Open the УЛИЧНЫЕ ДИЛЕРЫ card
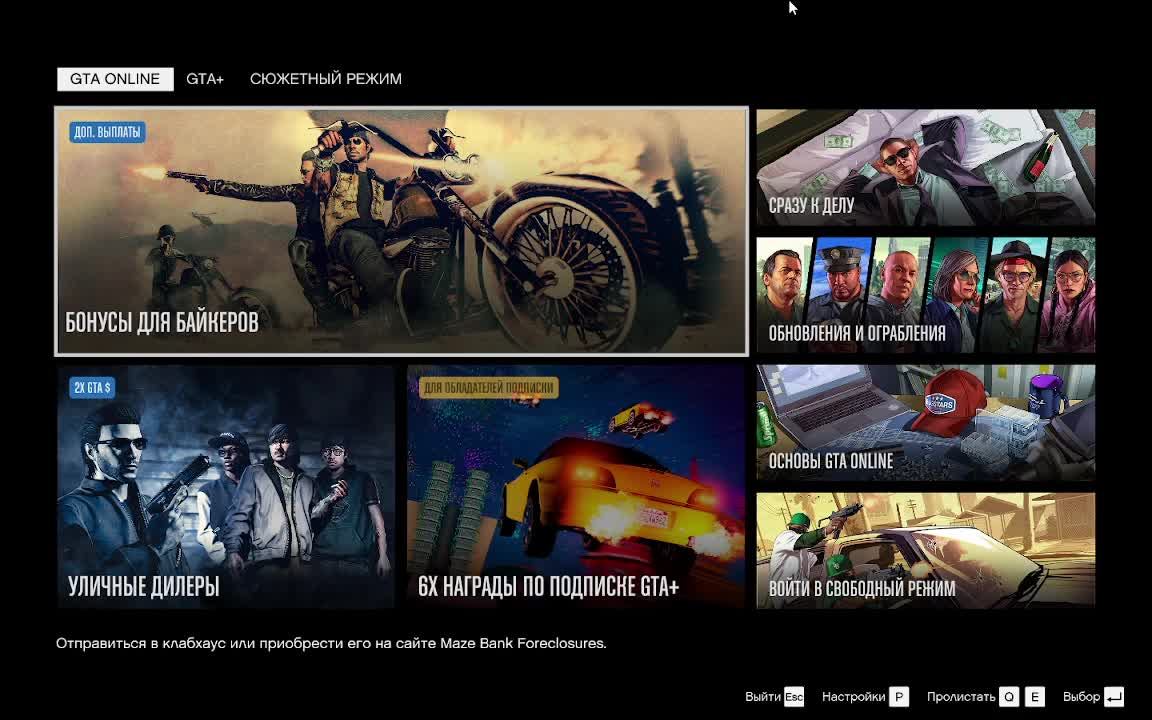 click(x=226, y=486)
